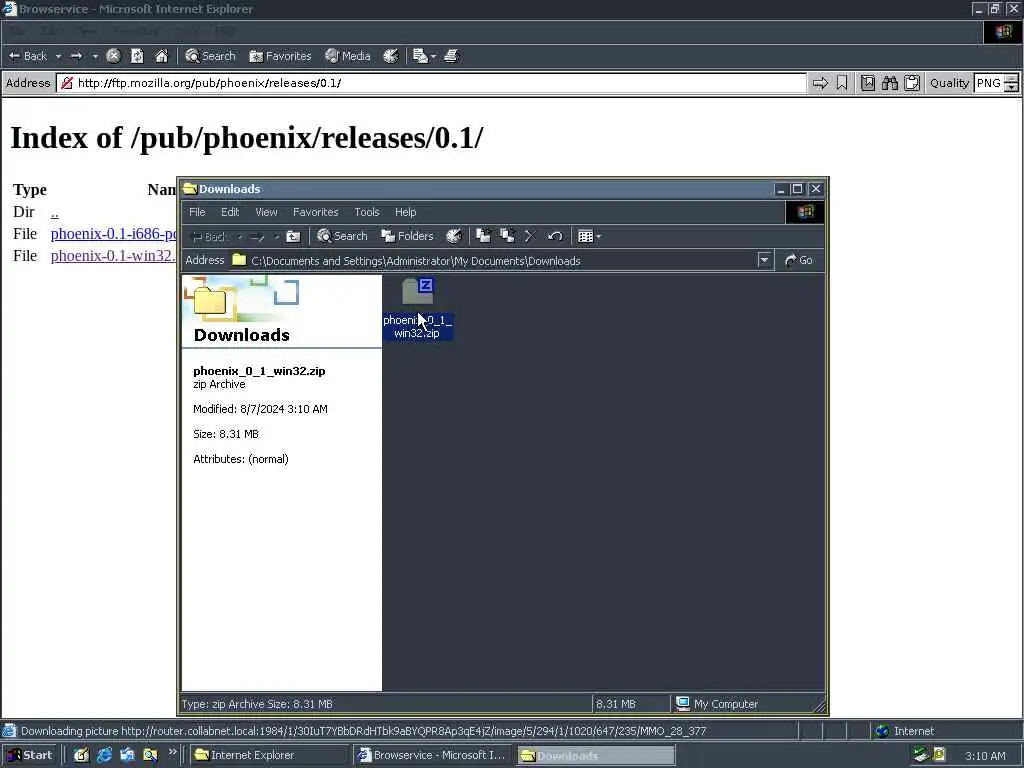The height and width of the screenshot is (768, 1024).
Task: Open the File menu in Downloads window
Action: pyautogui.click(x=197, y=212)
